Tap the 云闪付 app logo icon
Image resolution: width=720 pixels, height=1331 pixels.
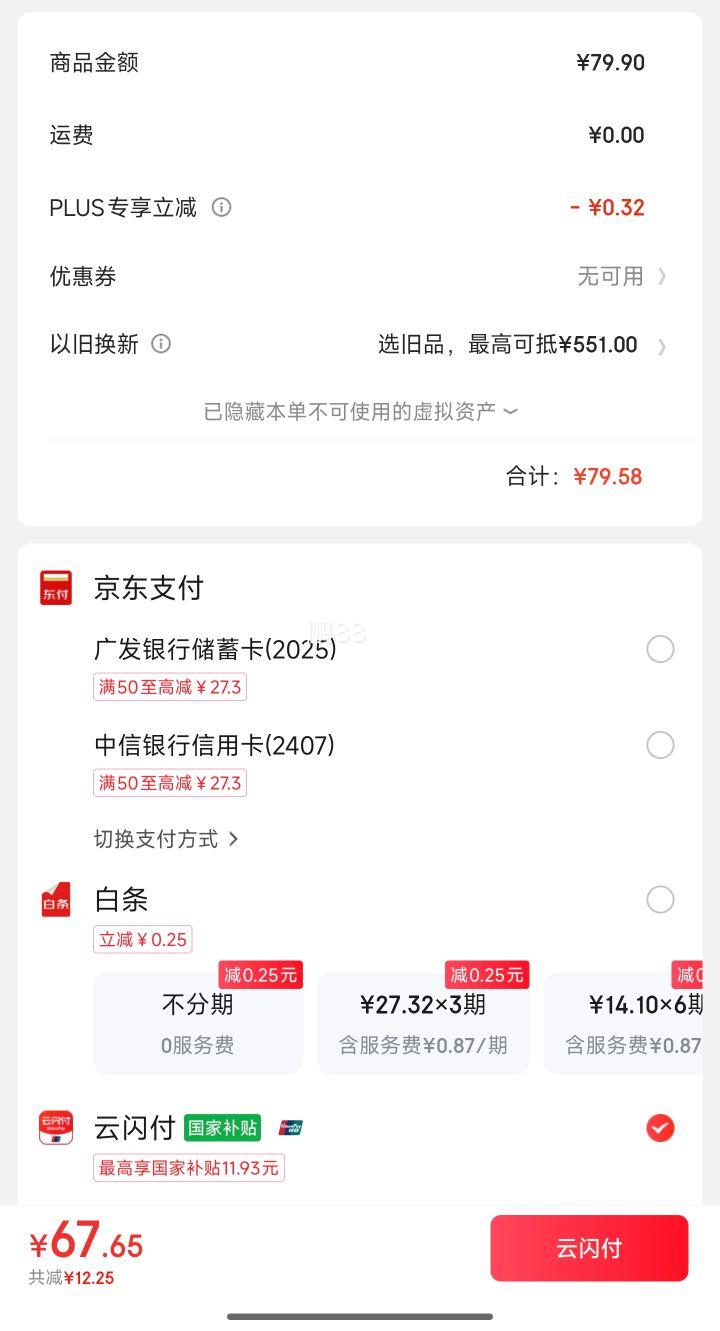pos(56,1128)
